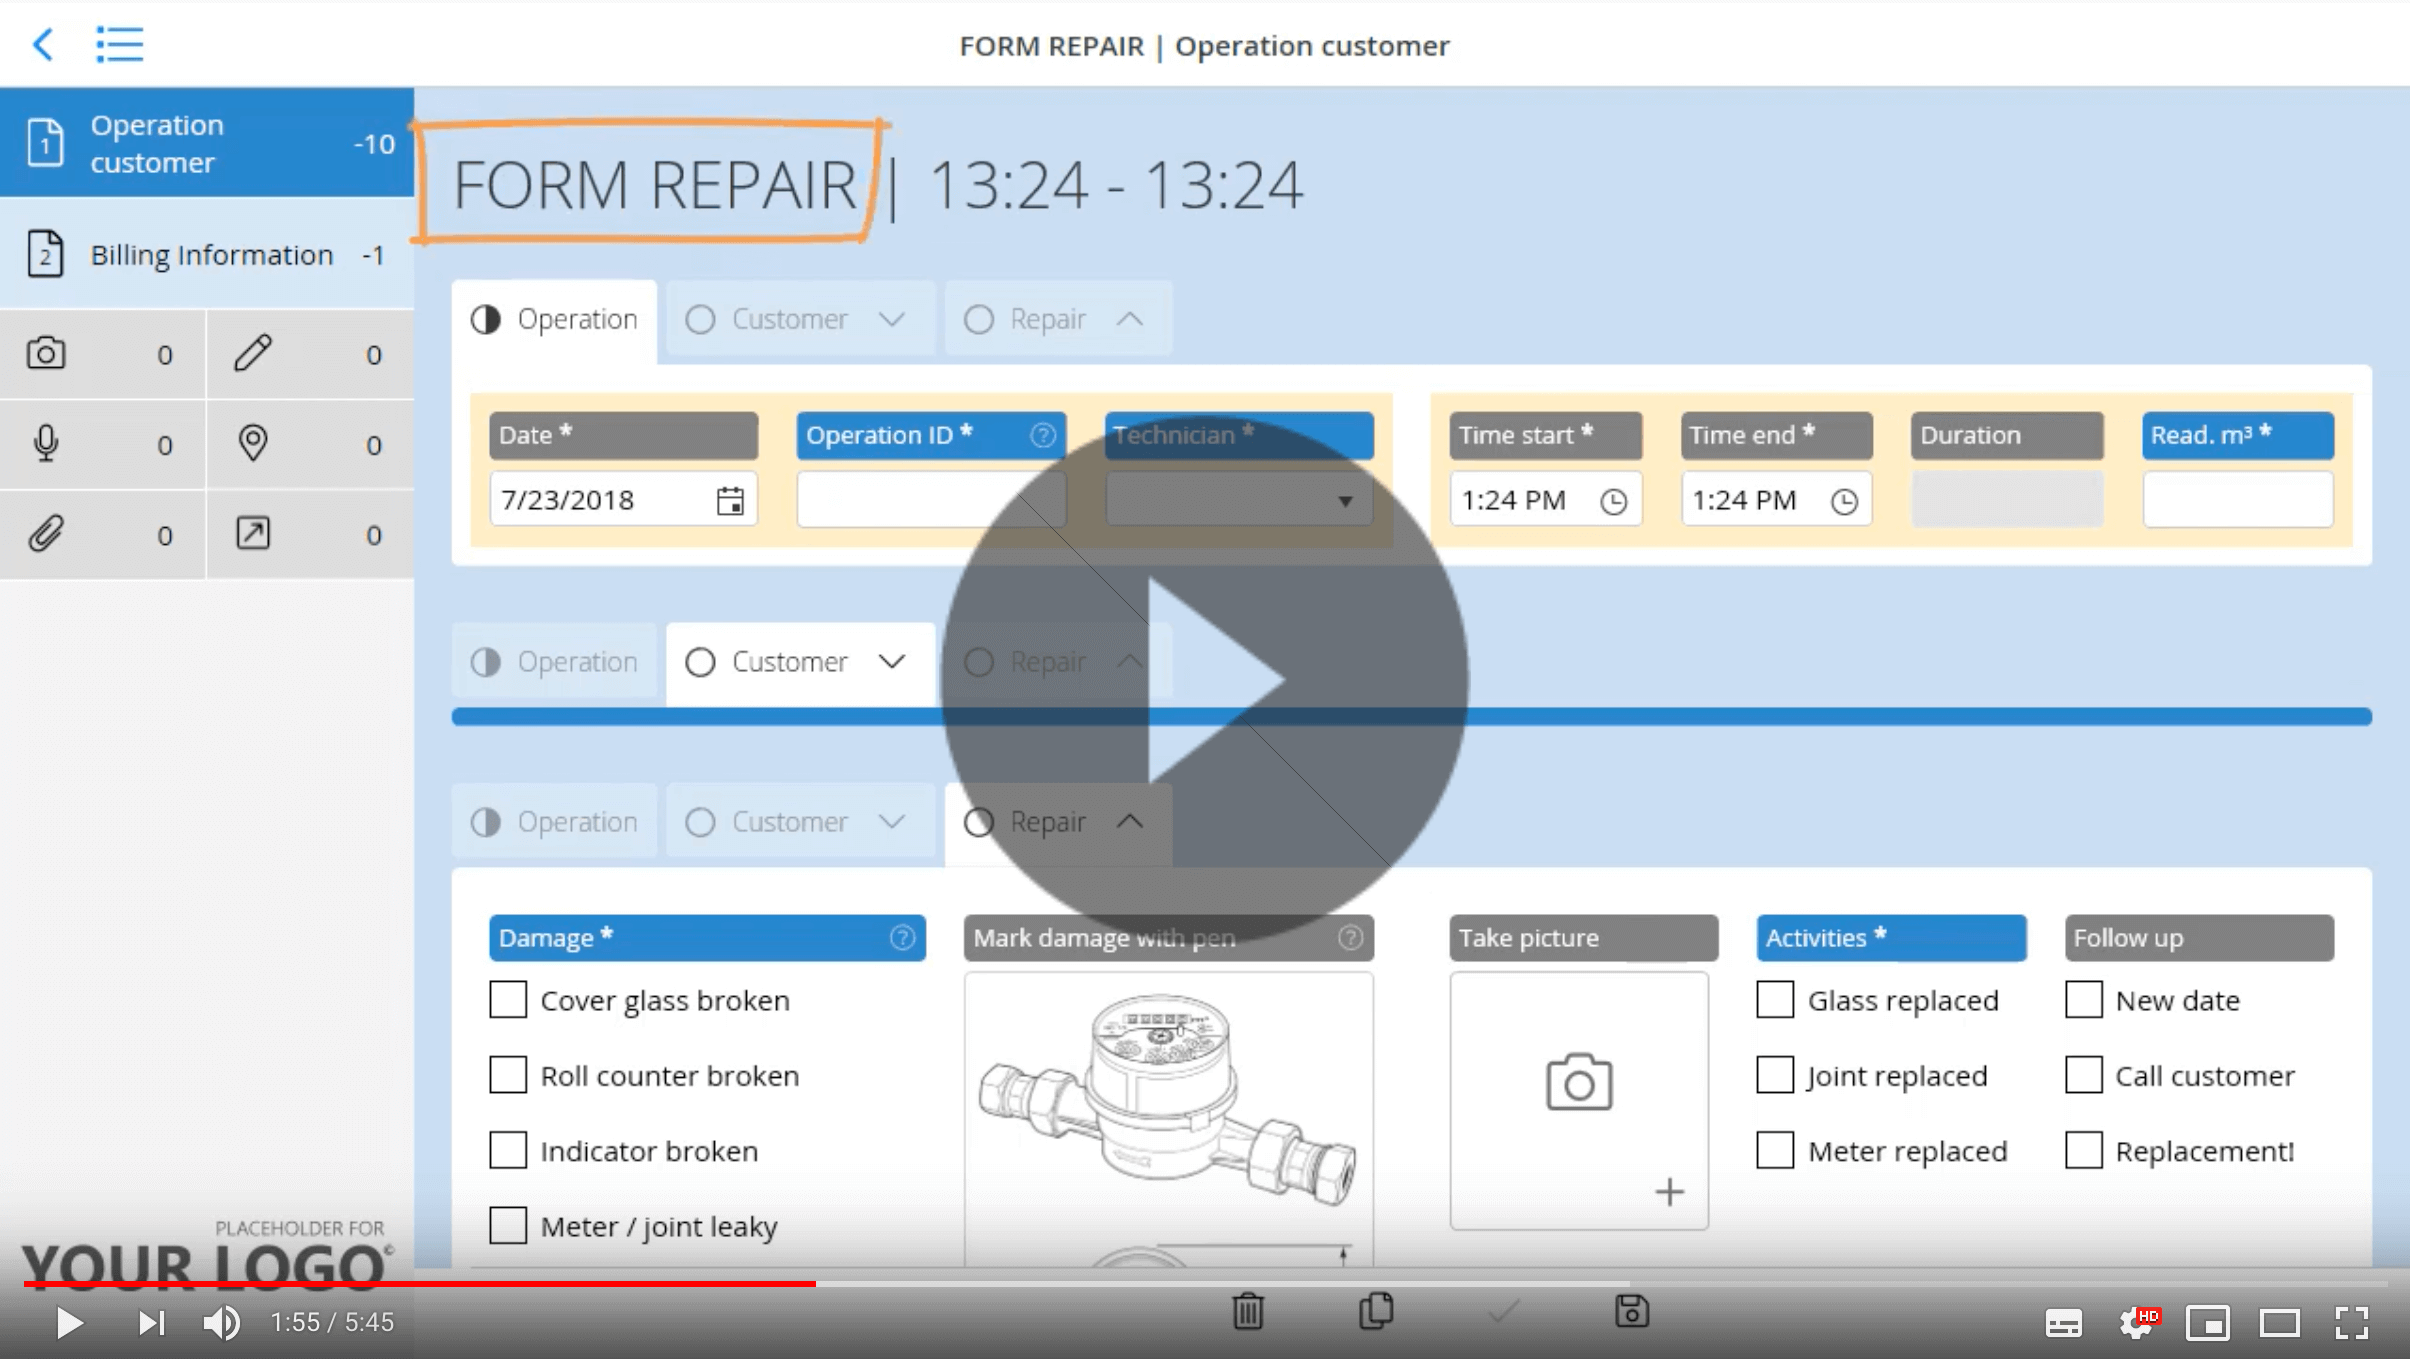Go back using the left arrow

42,44
